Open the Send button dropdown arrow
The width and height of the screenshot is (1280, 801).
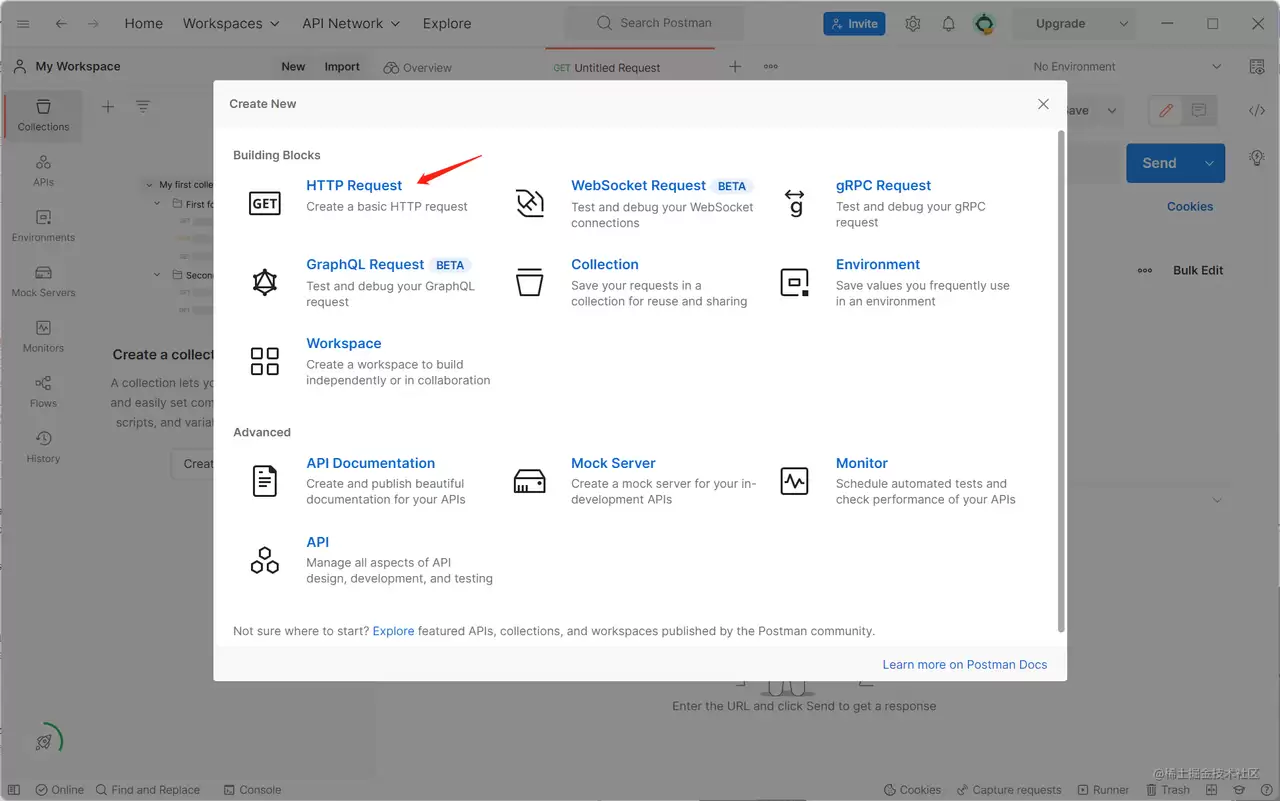[x=1209, y=163]
